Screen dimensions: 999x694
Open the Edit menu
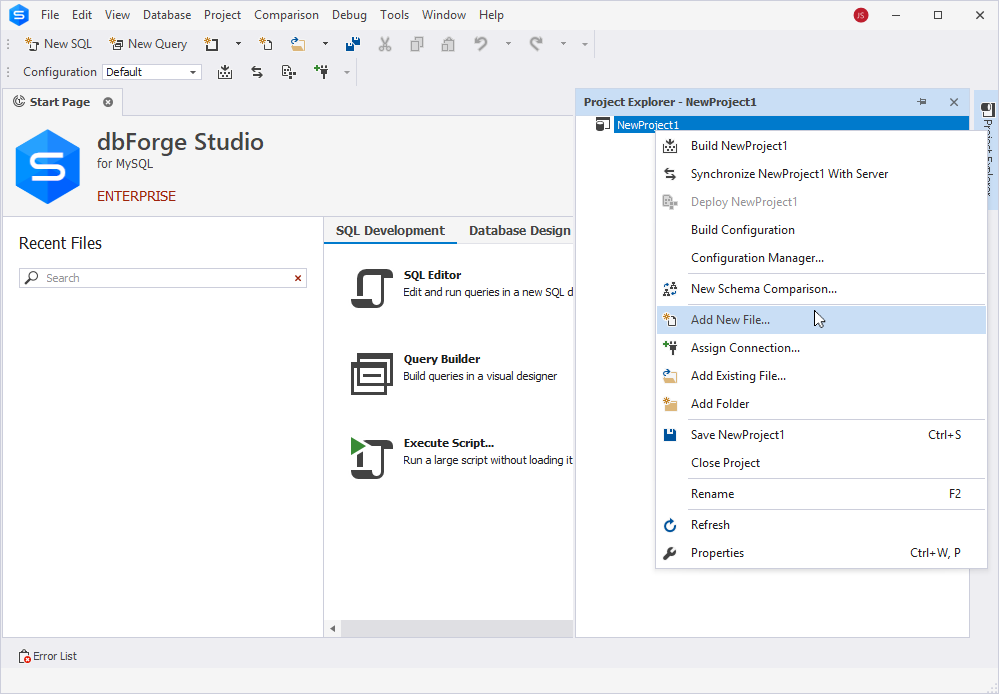point(82,15)
